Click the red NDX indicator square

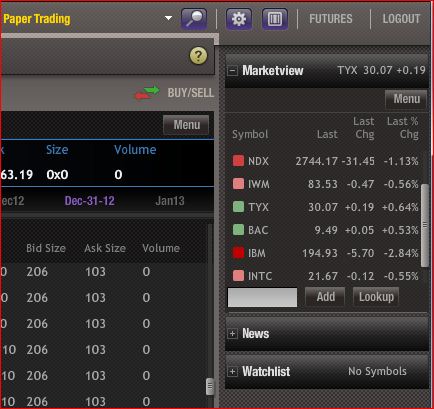pos(238,161)
